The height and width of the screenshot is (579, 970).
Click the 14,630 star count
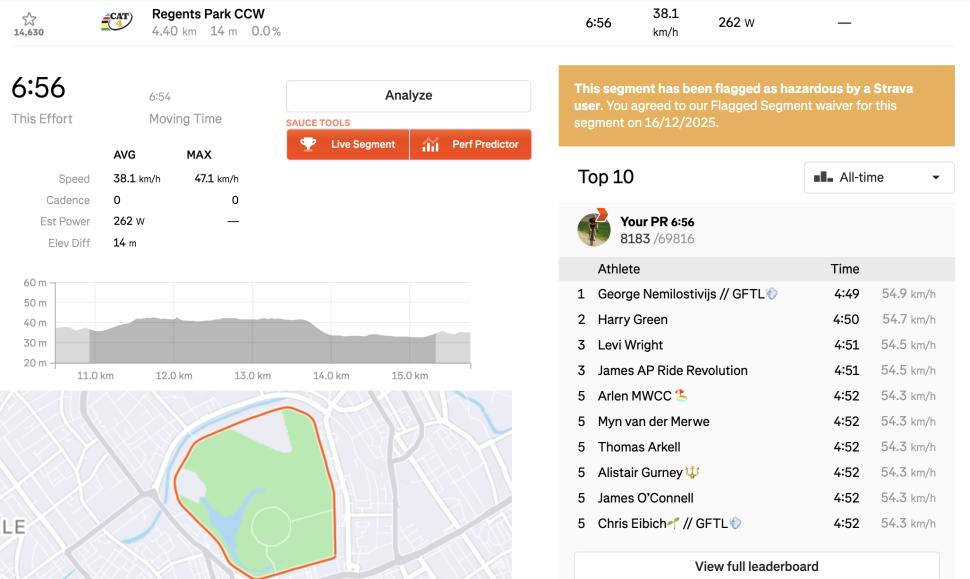click(x=28, y=32)
